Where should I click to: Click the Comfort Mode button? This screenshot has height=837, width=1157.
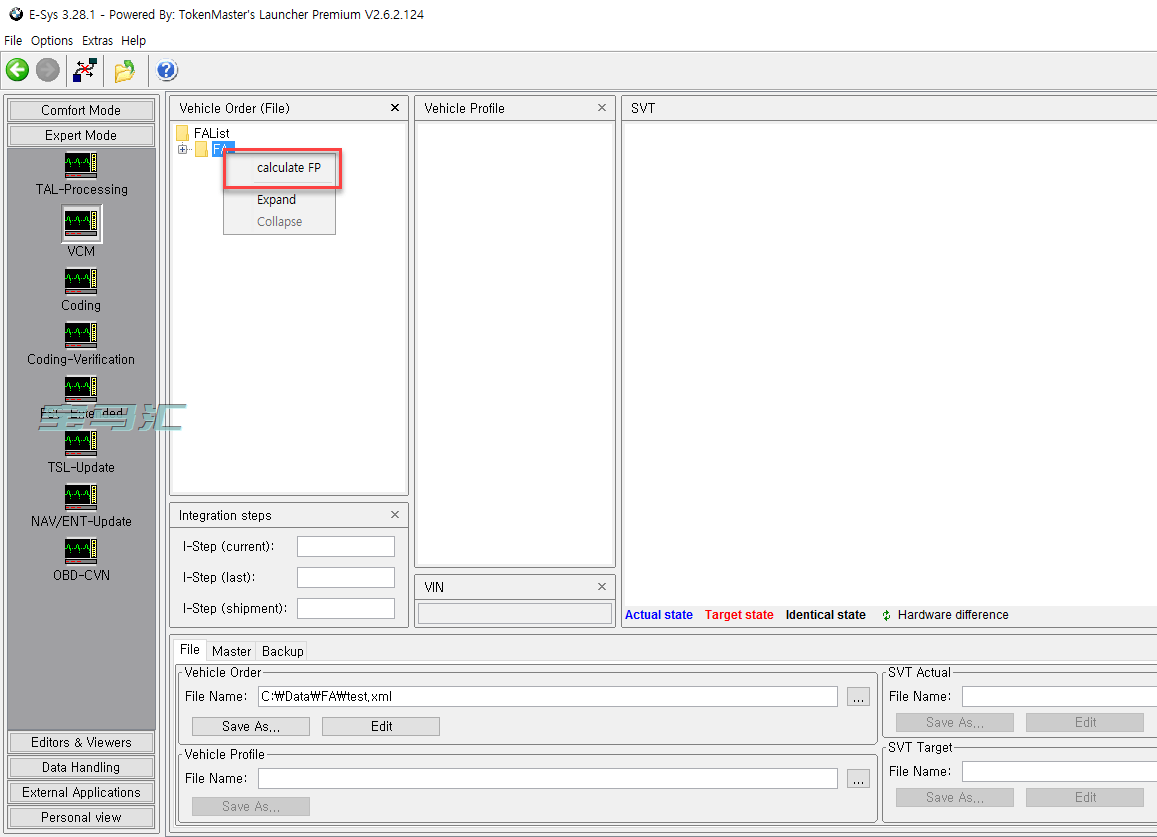click(x=81, y=110)
